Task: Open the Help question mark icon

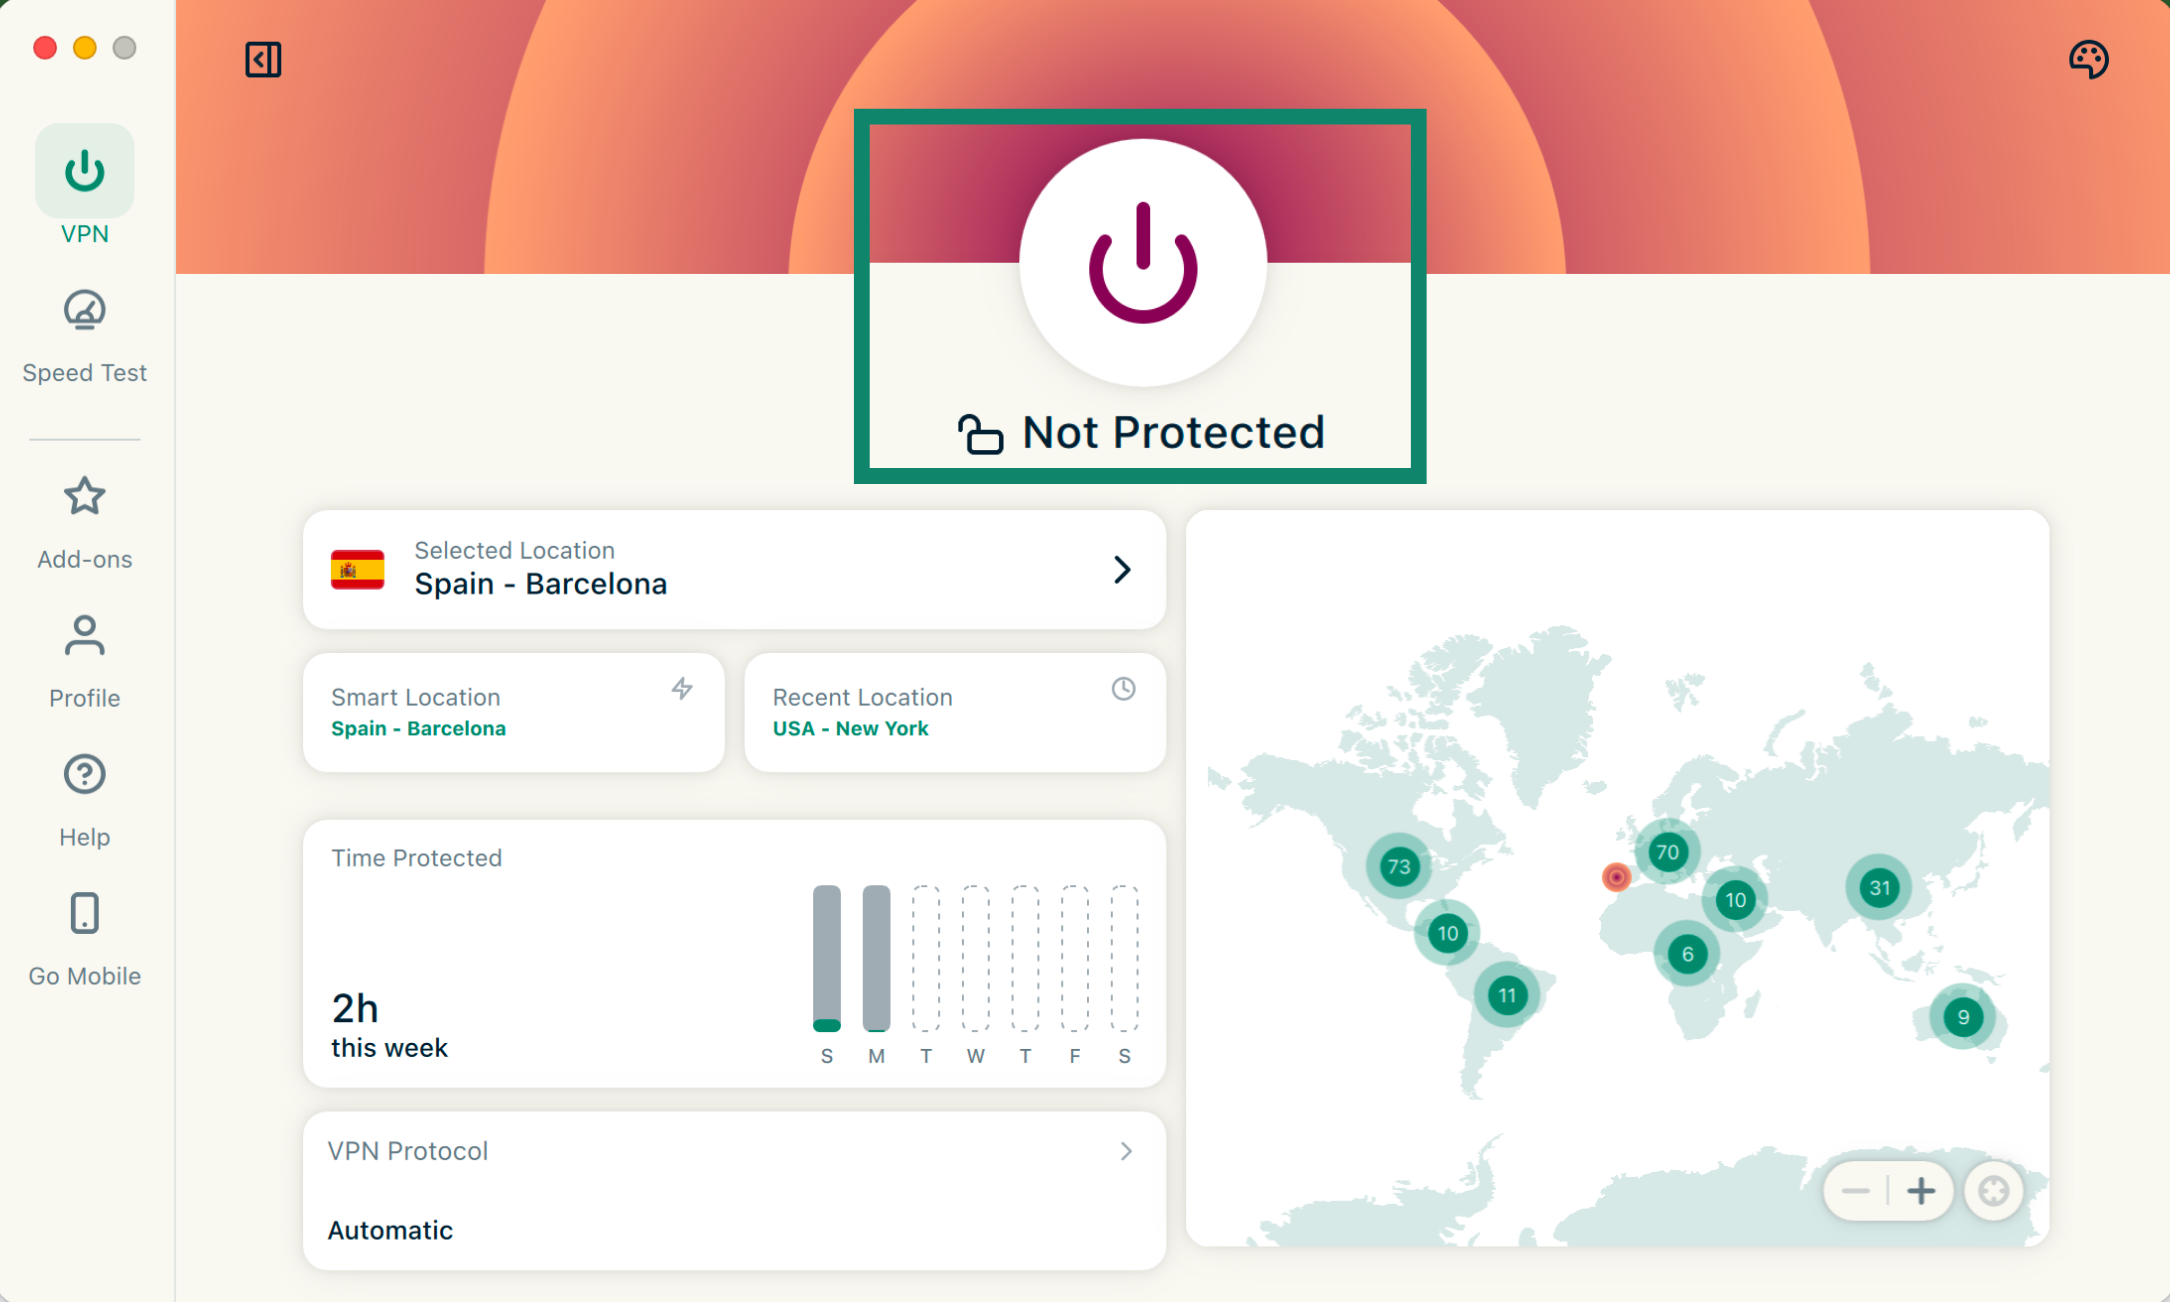Action: tap(84, 775)
